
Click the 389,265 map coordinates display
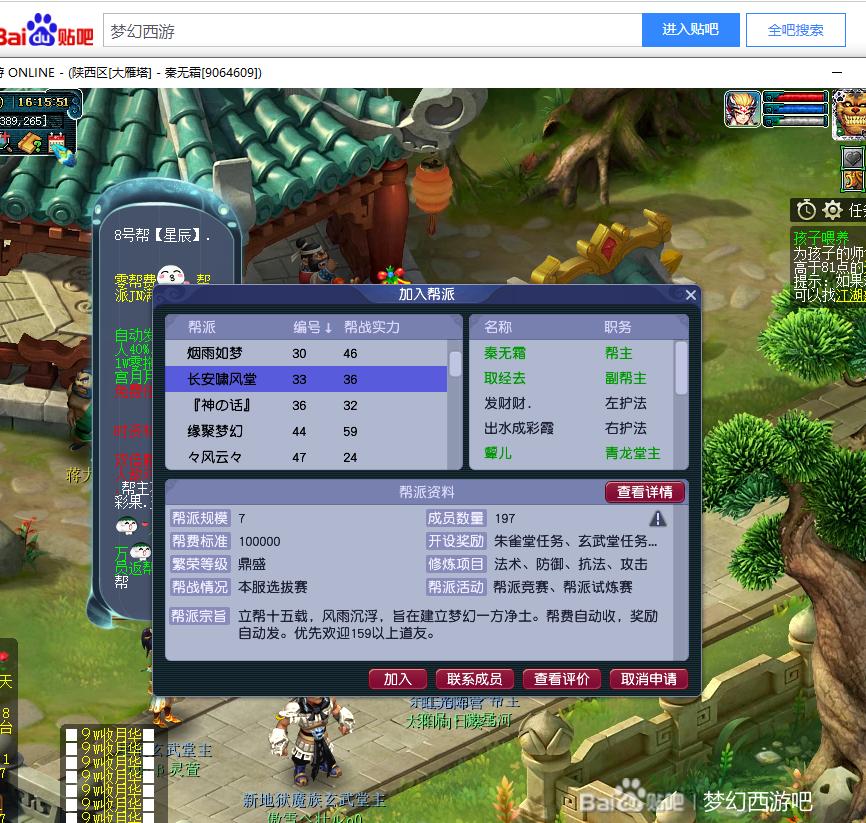tap(23, 120)
